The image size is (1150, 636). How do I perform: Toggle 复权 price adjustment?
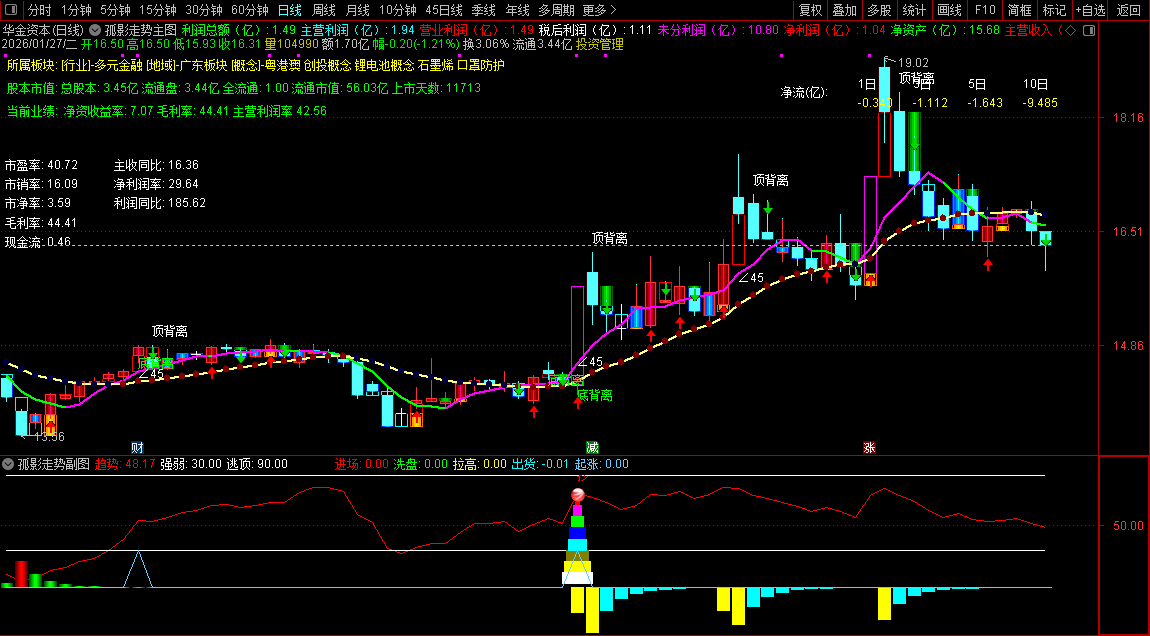pyautogui.click(x=810, y=10)
